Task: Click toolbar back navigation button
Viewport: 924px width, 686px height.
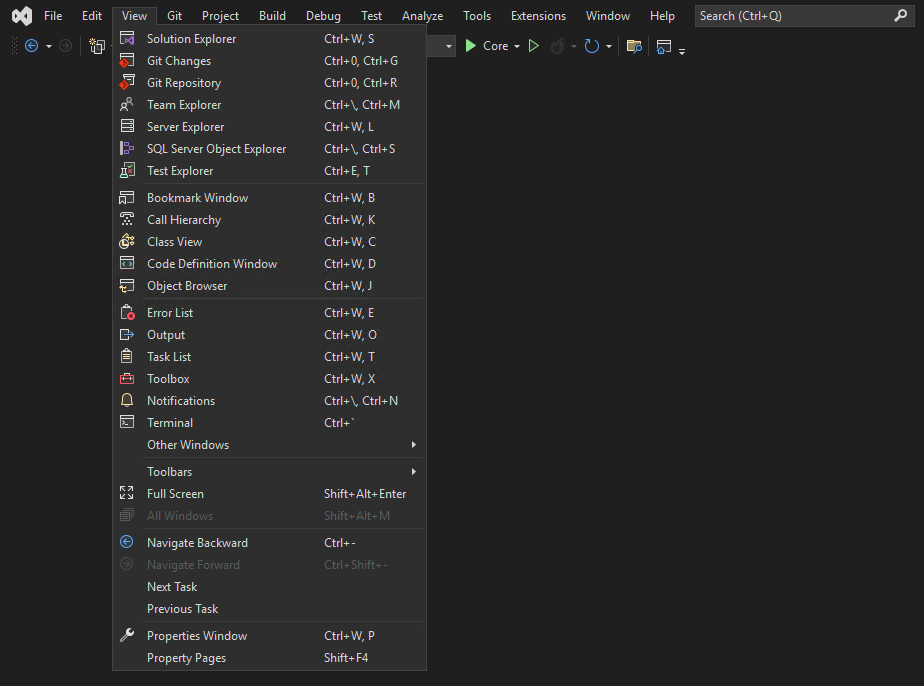Action: (x=32, y=46)
